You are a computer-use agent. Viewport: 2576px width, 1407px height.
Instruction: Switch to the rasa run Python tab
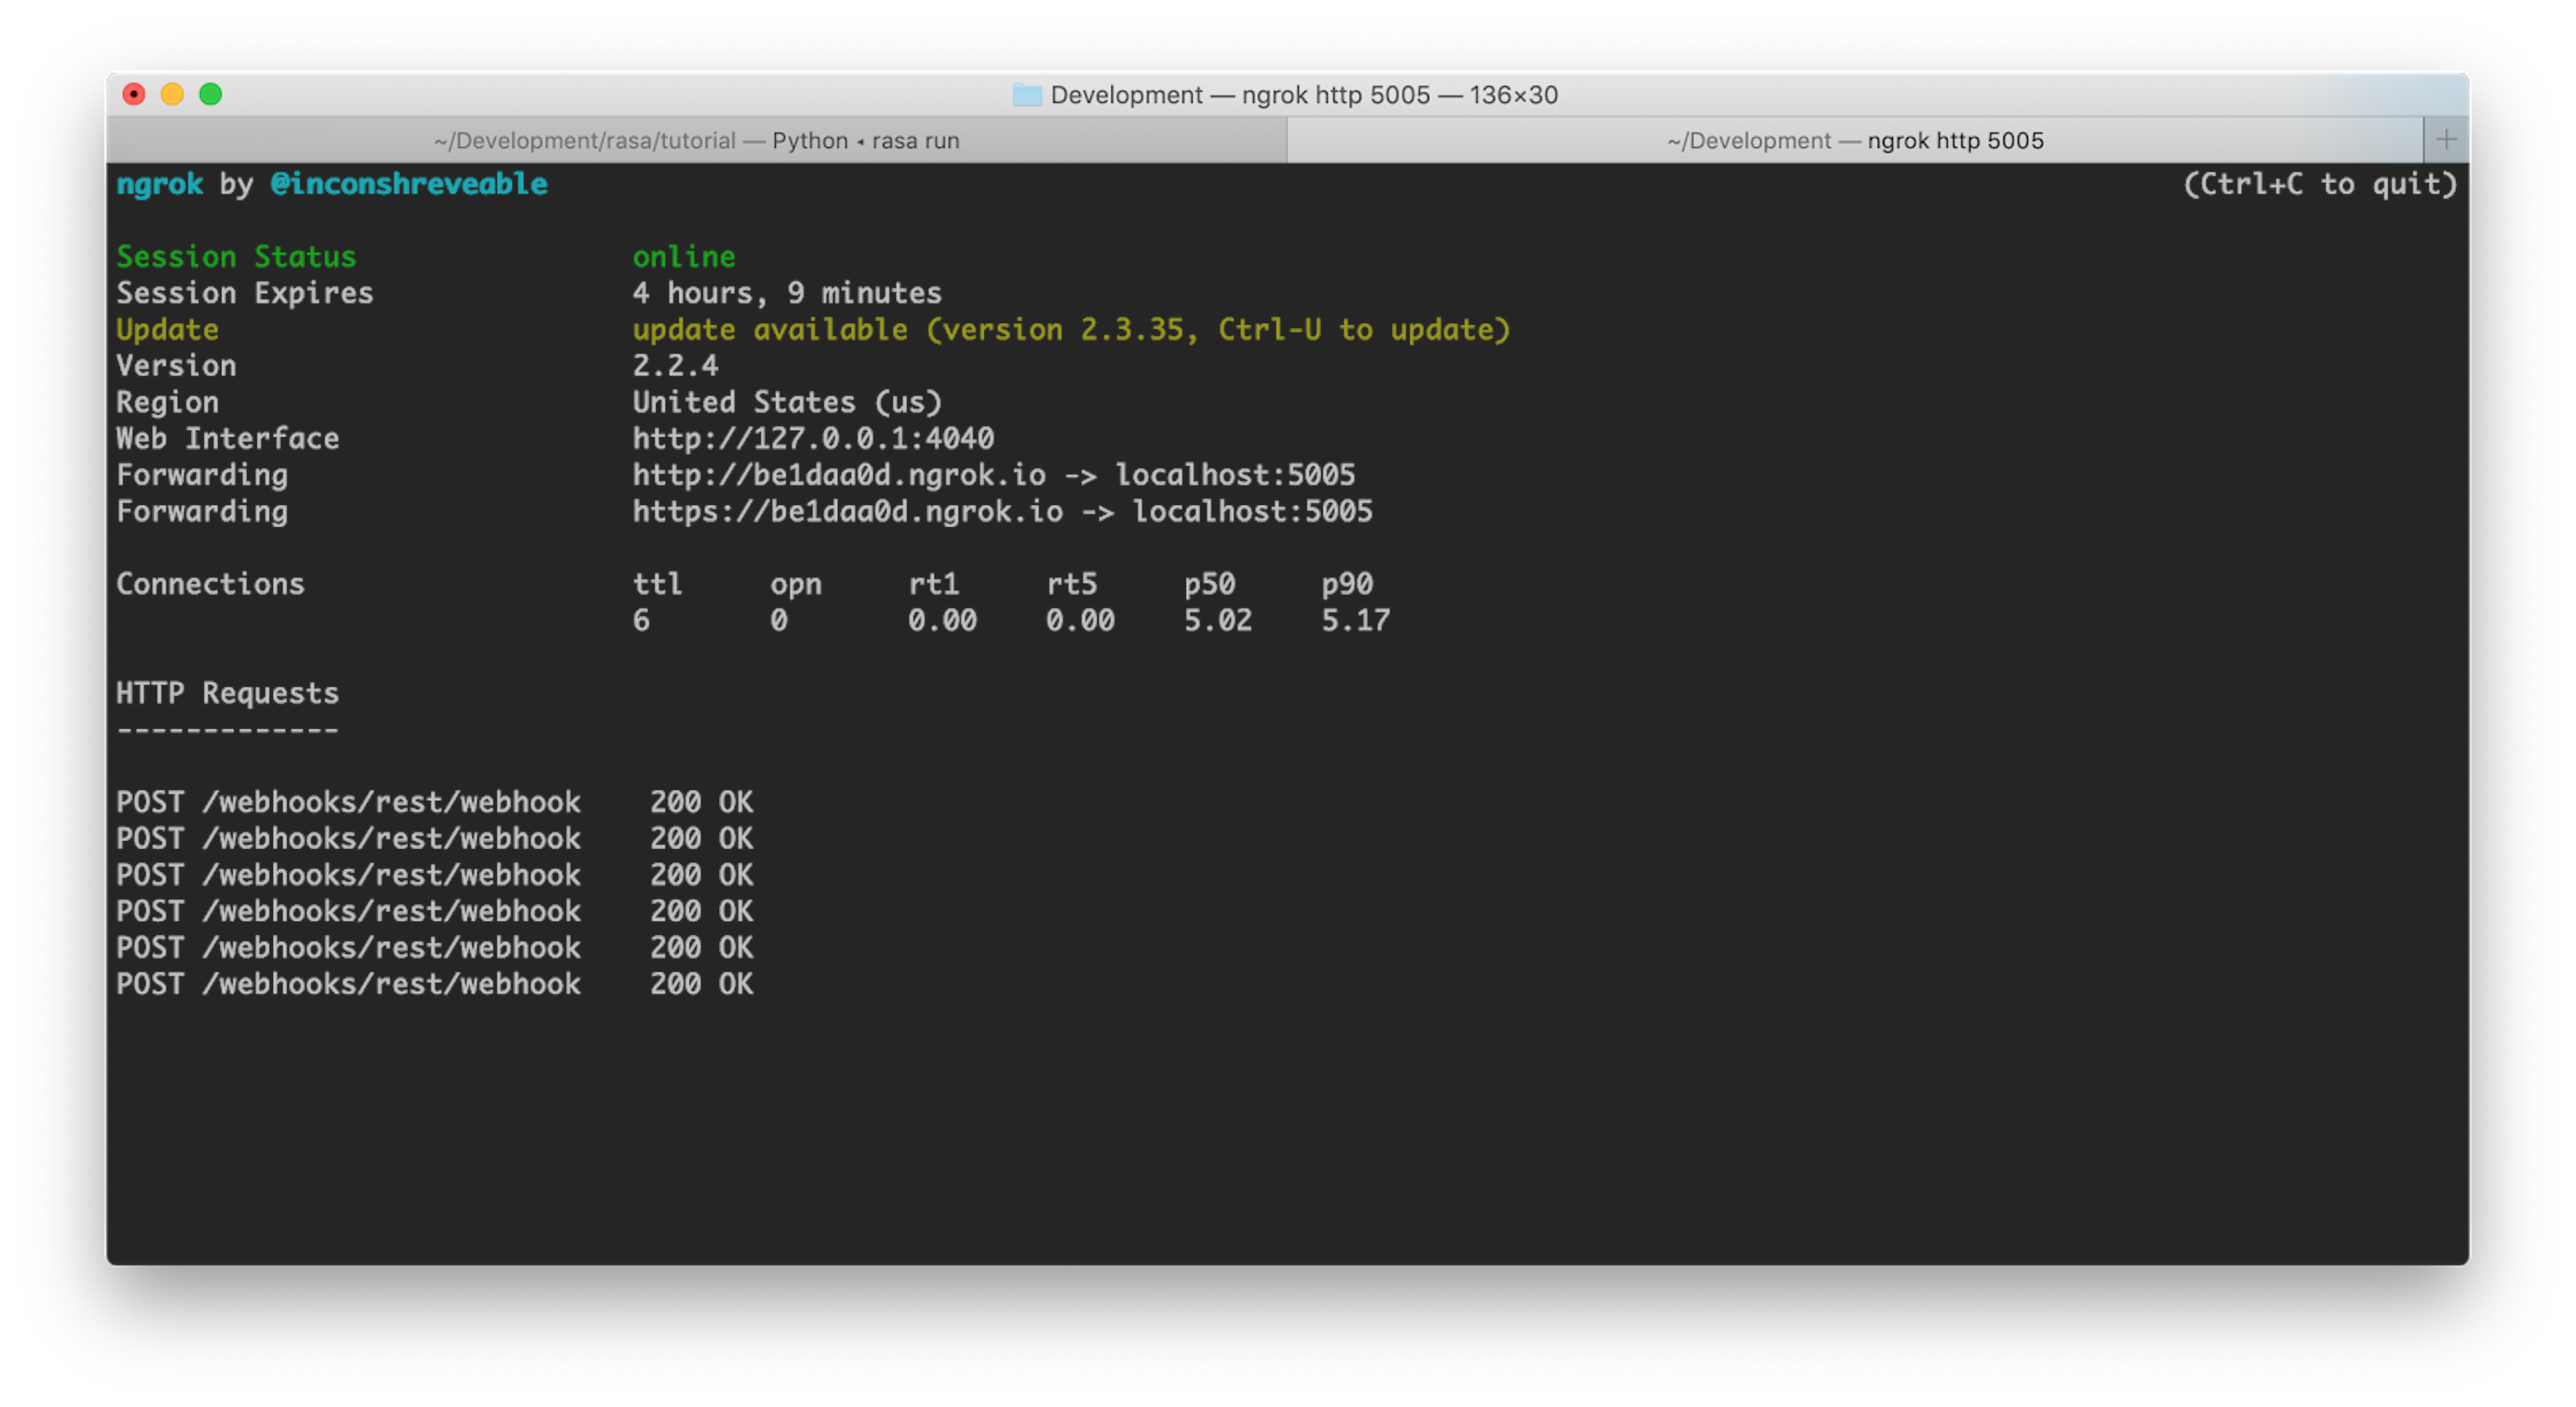pyautogui.click(x=696, y=141)
